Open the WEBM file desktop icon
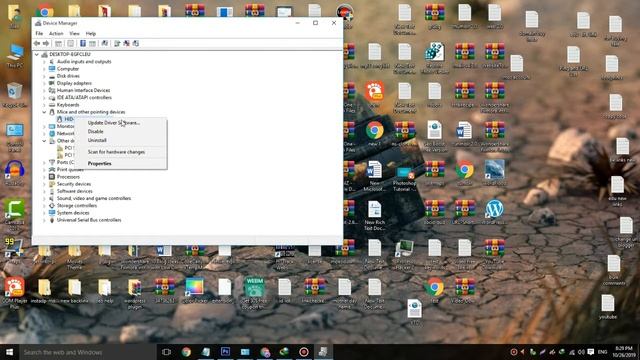Image resolution: width=640 pixels, height=360 pixels. (x=254, y=292)
